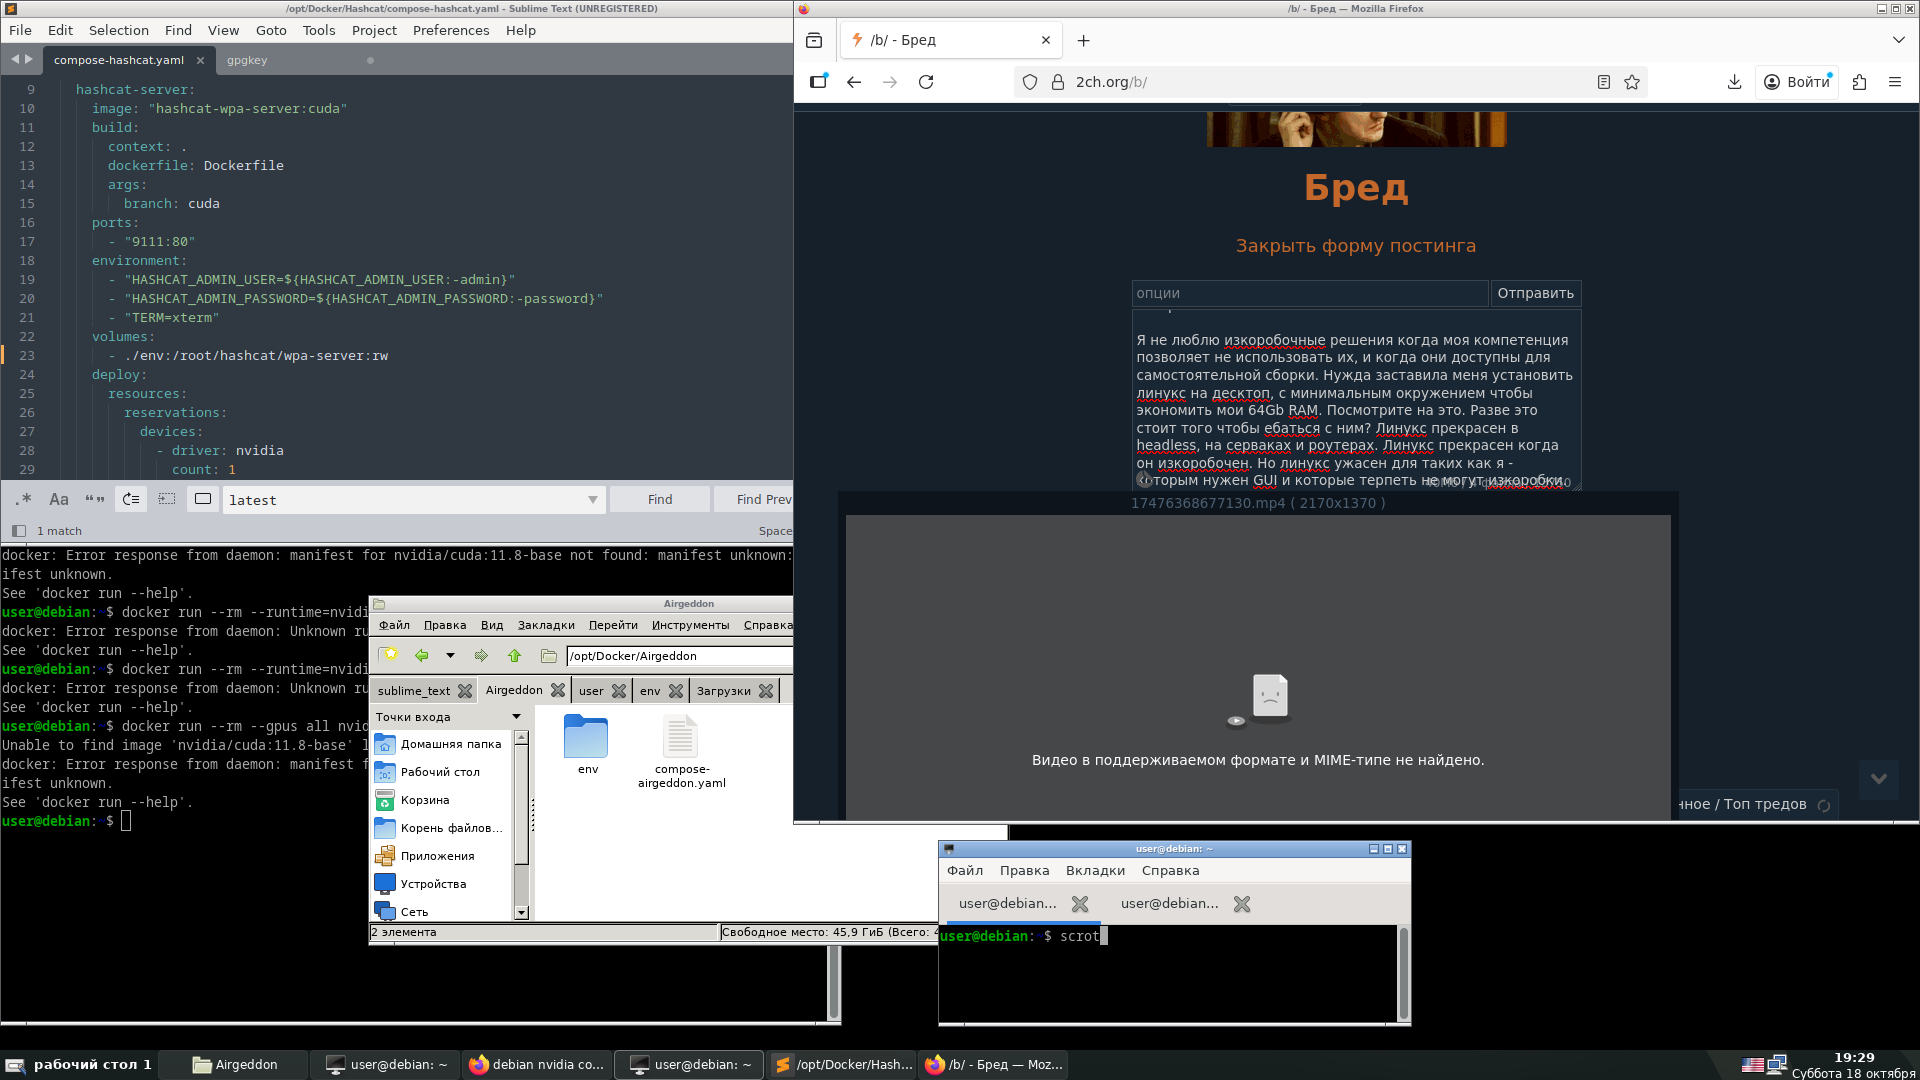This screenshot has width=1920, height=1080.
Task: Open find history dropdown arrow
Action: click(x=592, y=500)
